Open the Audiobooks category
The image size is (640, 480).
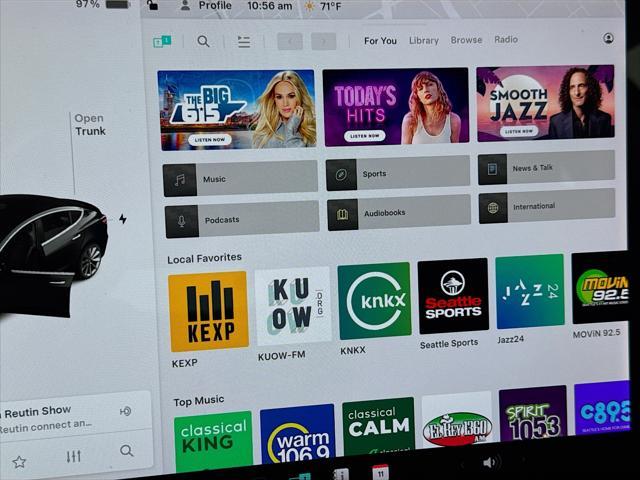click(399, 213)
